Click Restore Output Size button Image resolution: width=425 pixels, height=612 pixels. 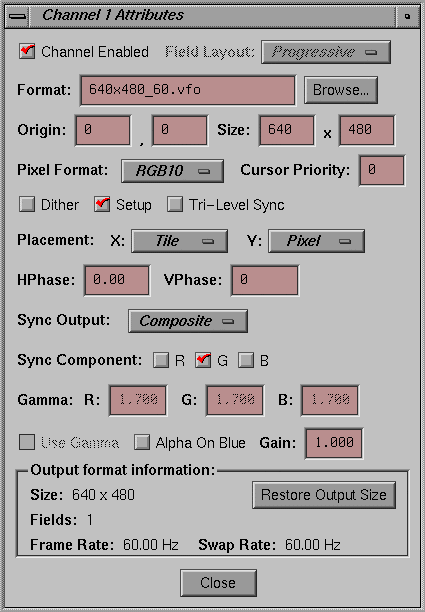pos(324,495)
